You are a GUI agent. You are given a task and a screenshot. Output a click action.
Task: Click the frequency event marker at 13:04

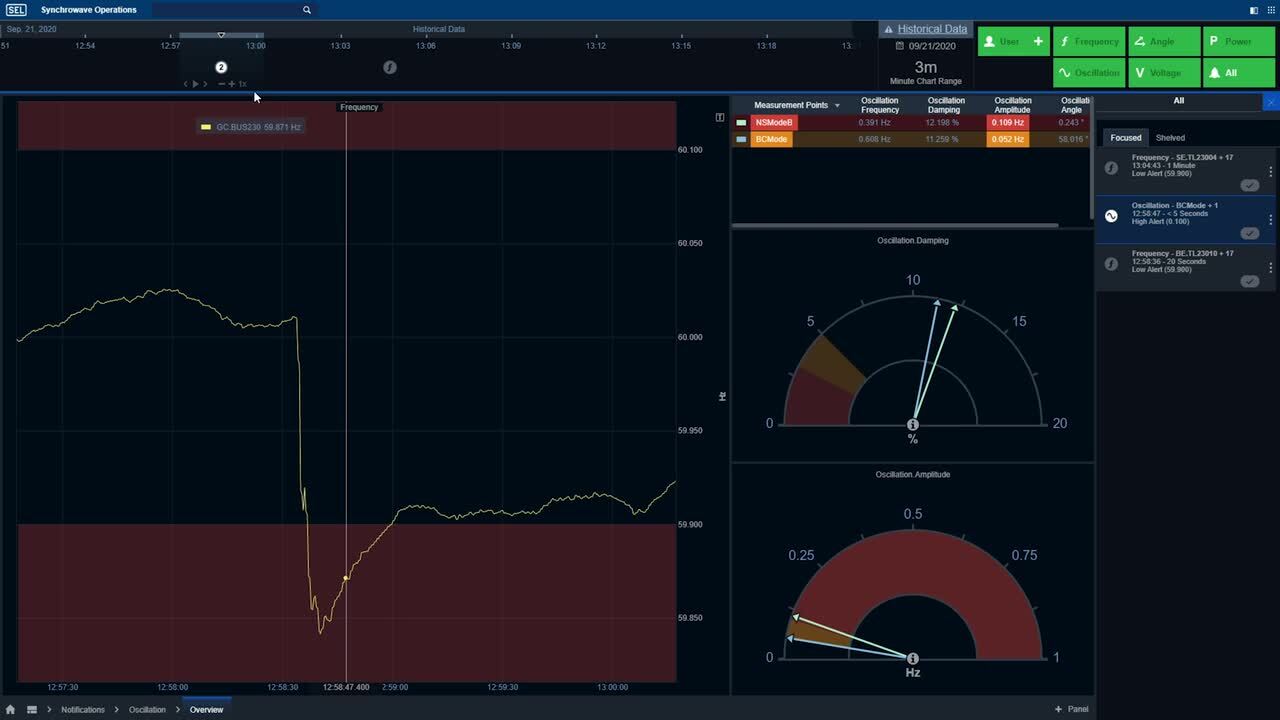390,67
